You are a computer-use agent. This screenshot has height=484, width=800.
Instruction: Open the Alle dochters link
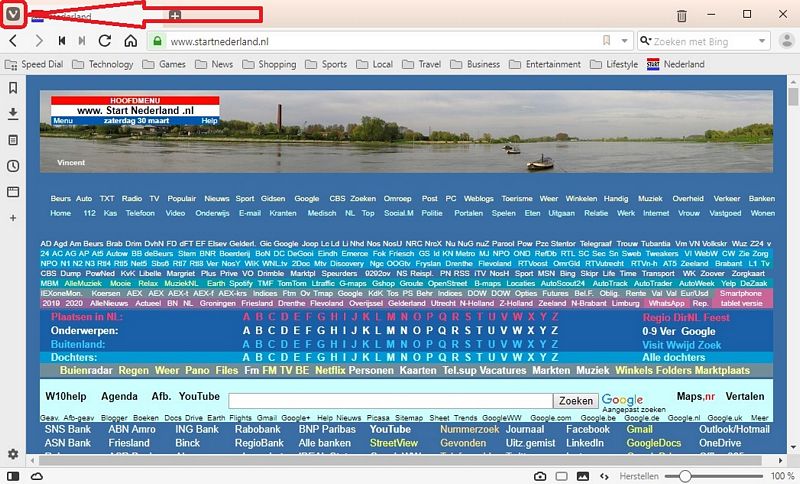tap(673, 358)
